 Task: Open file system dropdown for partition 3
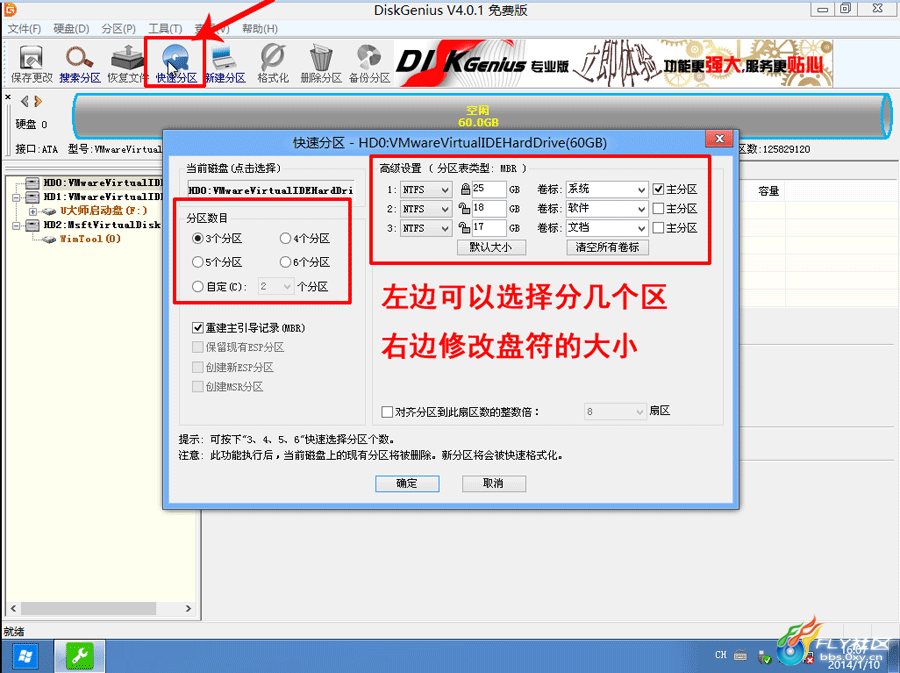click(426, 228)
